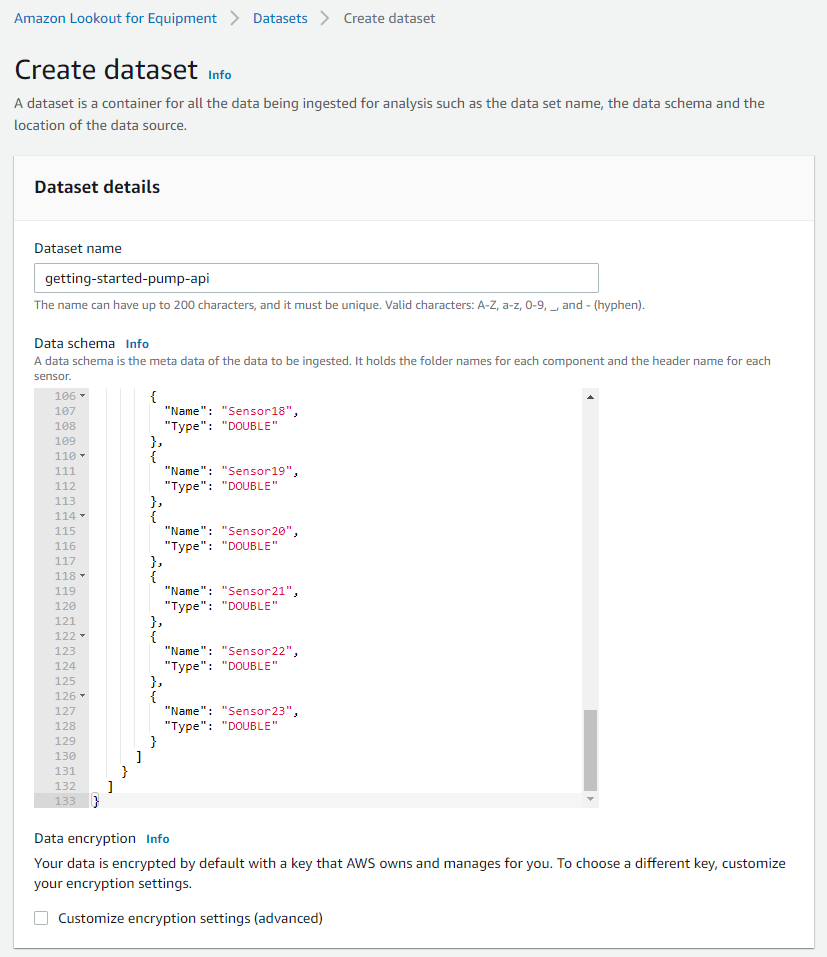Click the schema editor scroll-up arrow
Screen dimensions: 827x957
tap(590, 397)
